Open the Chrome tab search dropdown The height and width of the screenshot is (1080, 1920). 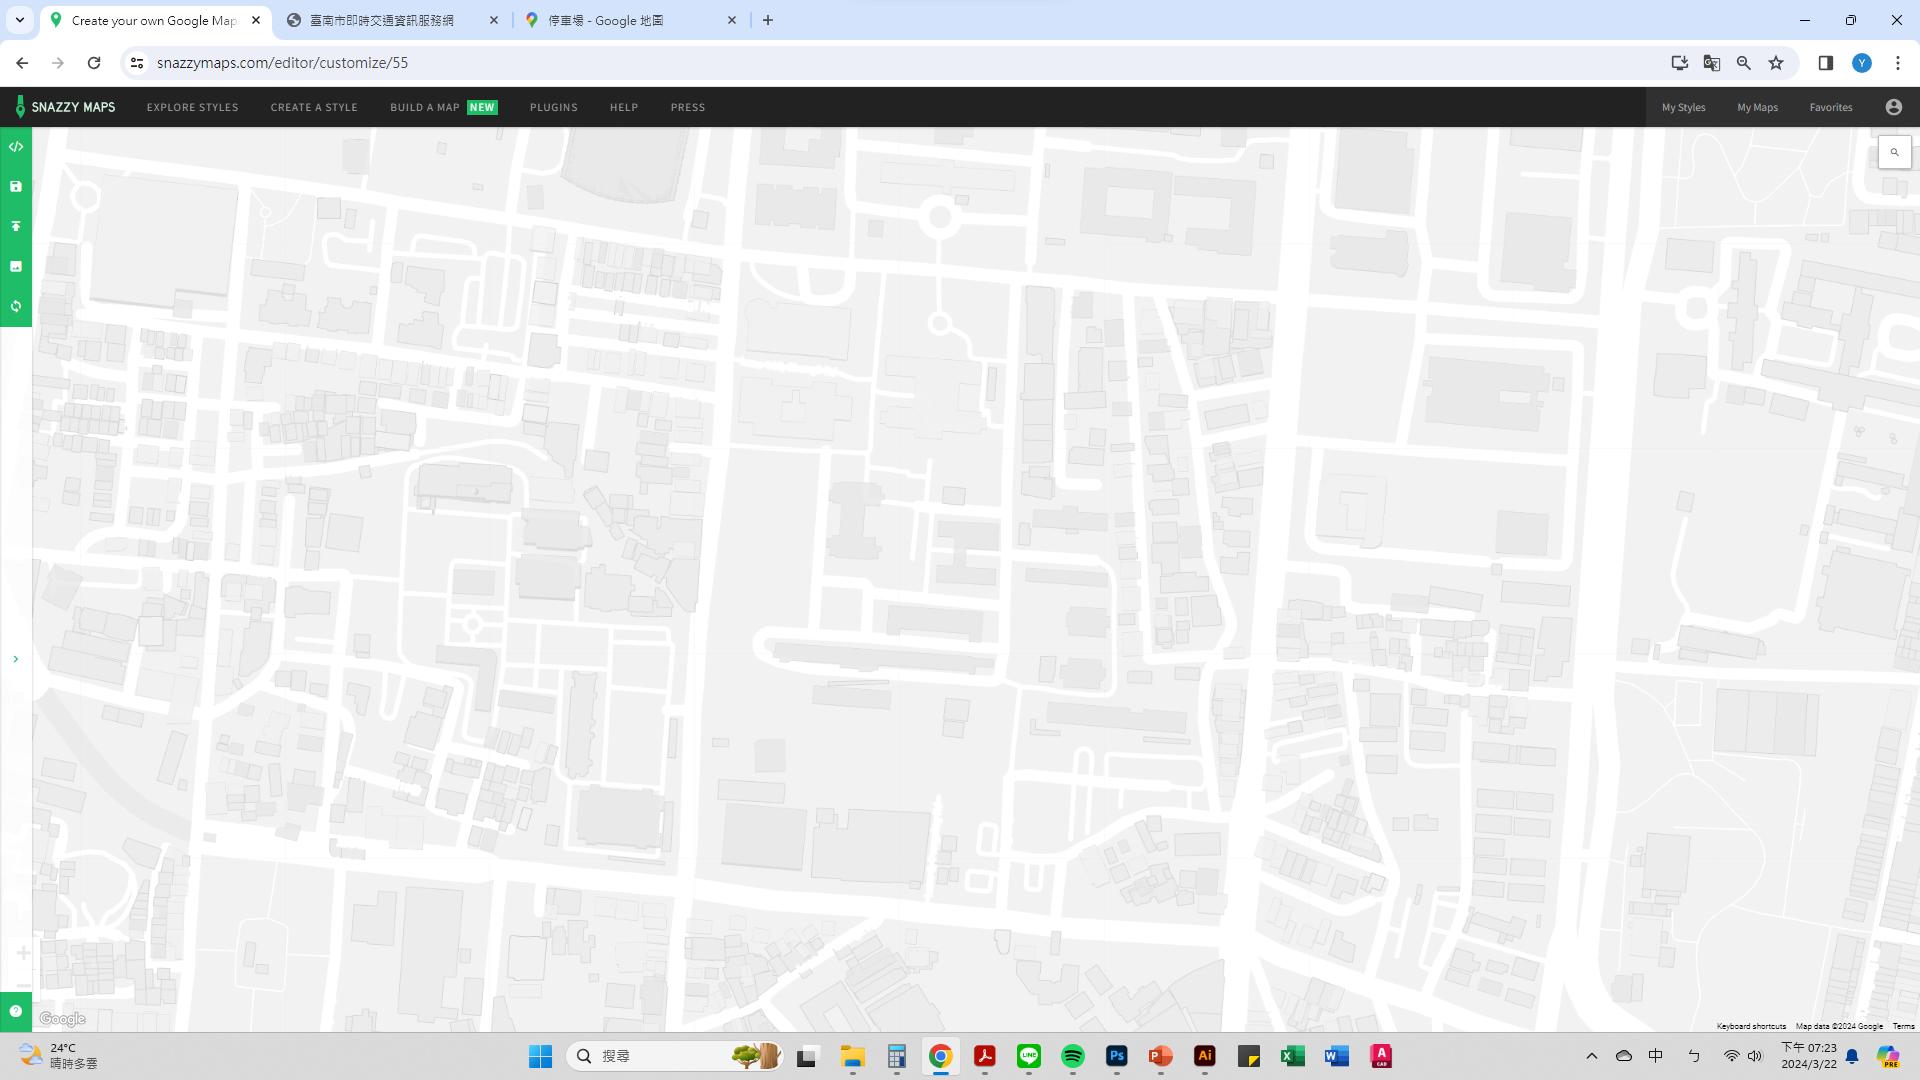pyautogui.click(x=19, y=20)
